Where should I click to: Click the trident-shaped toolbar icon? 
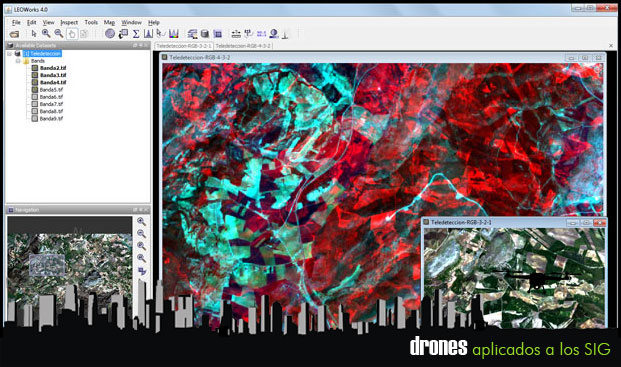pyautogui.click(x=249, y=34)
